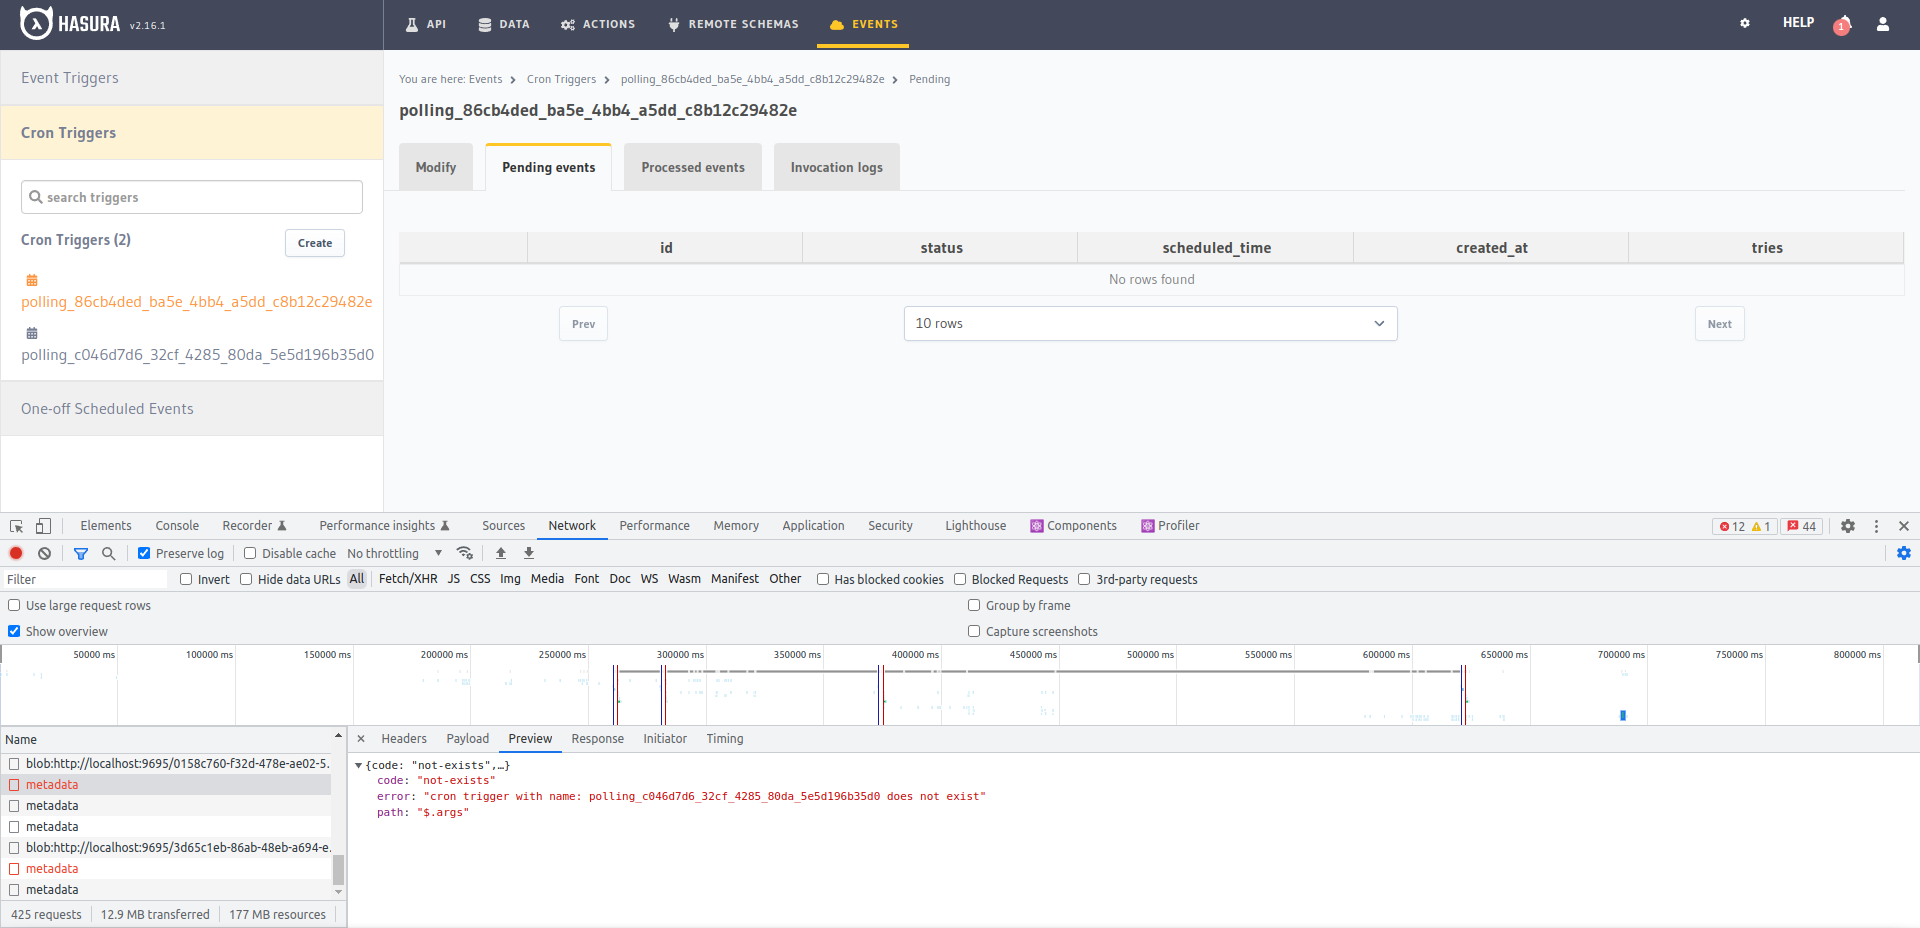Click the Create button for cron triggers
The width and height of the screenshot is (1920, 928).
click(314, 243)
